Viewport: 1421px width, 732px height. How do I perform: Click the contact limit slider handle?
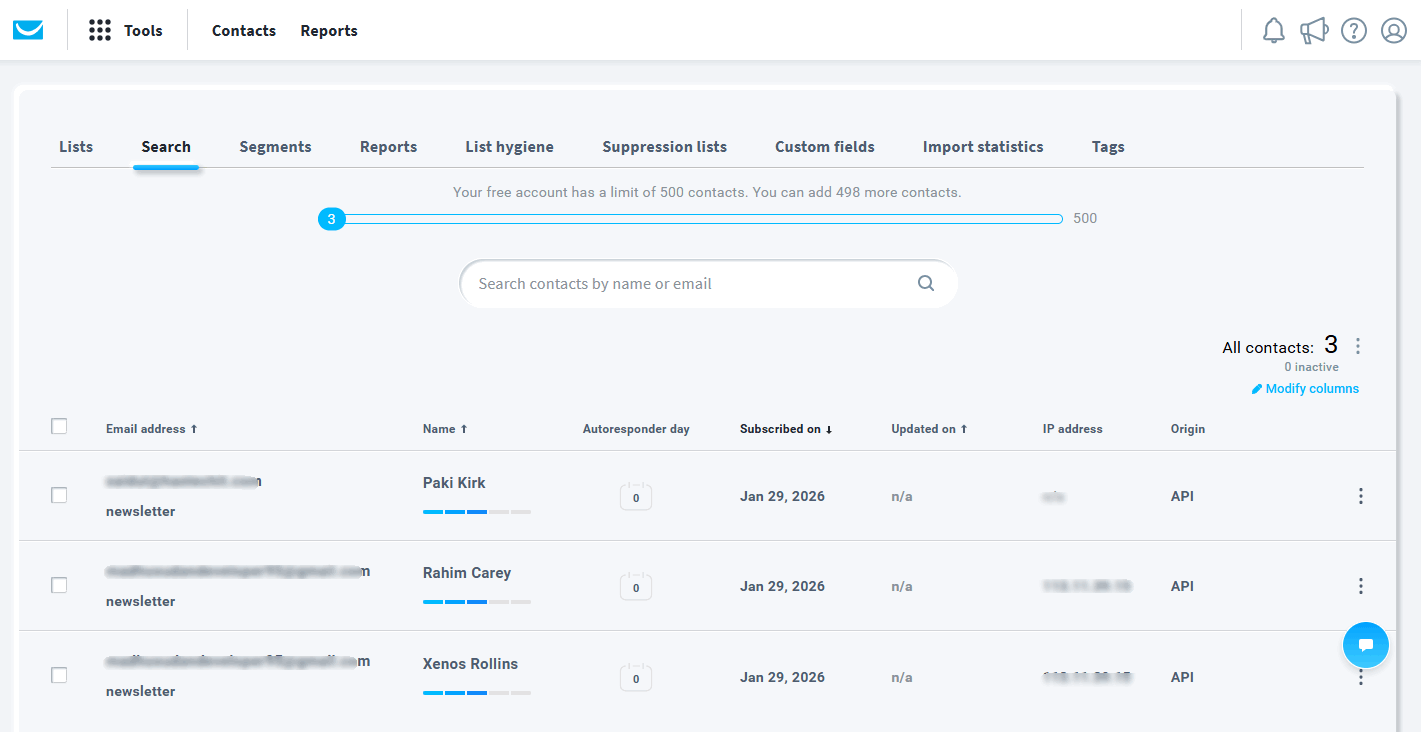click(x=331, y=218)
